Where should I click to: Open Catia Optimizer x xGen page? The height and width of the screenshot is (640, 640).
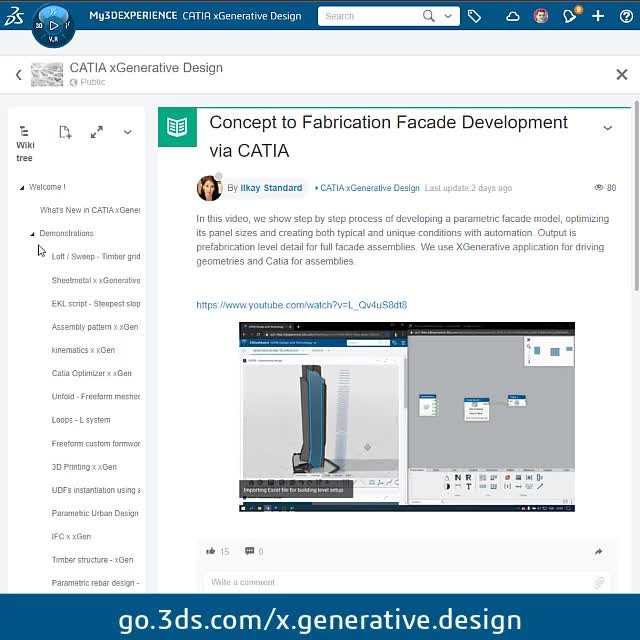(x=91, y=373)
